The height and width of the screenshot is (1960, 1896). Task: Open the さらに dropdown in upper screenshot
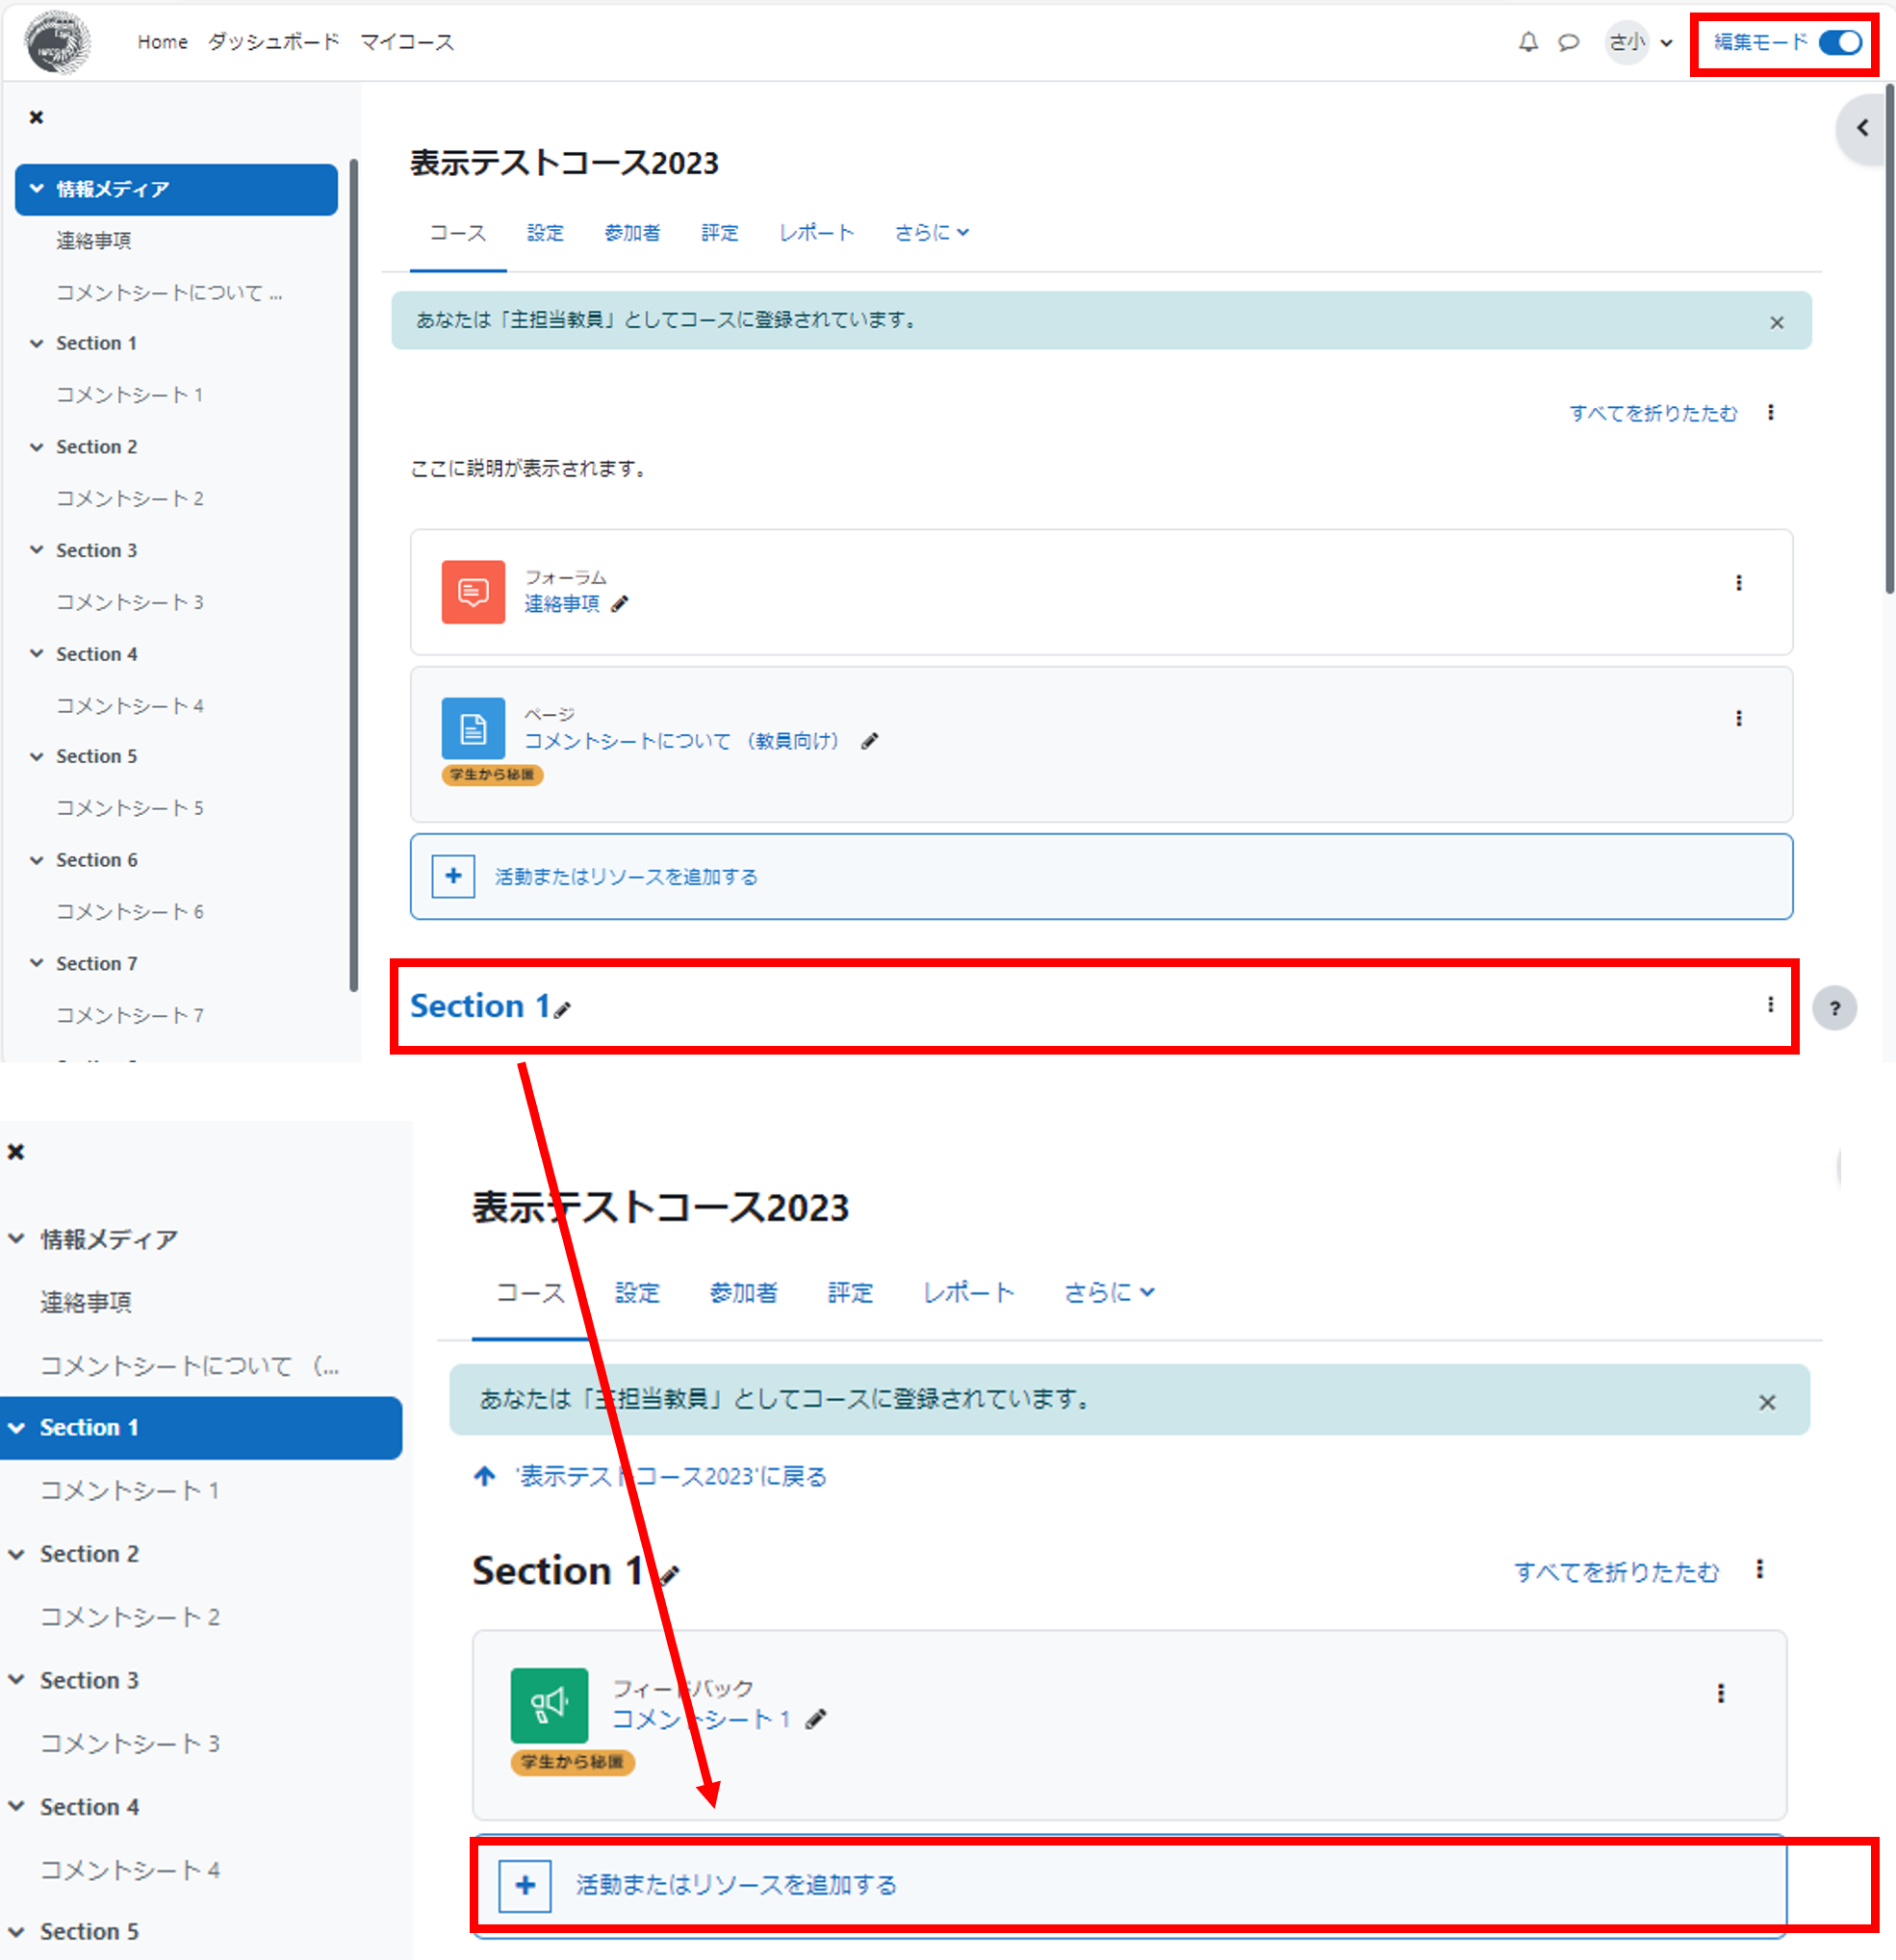[931, 232]
